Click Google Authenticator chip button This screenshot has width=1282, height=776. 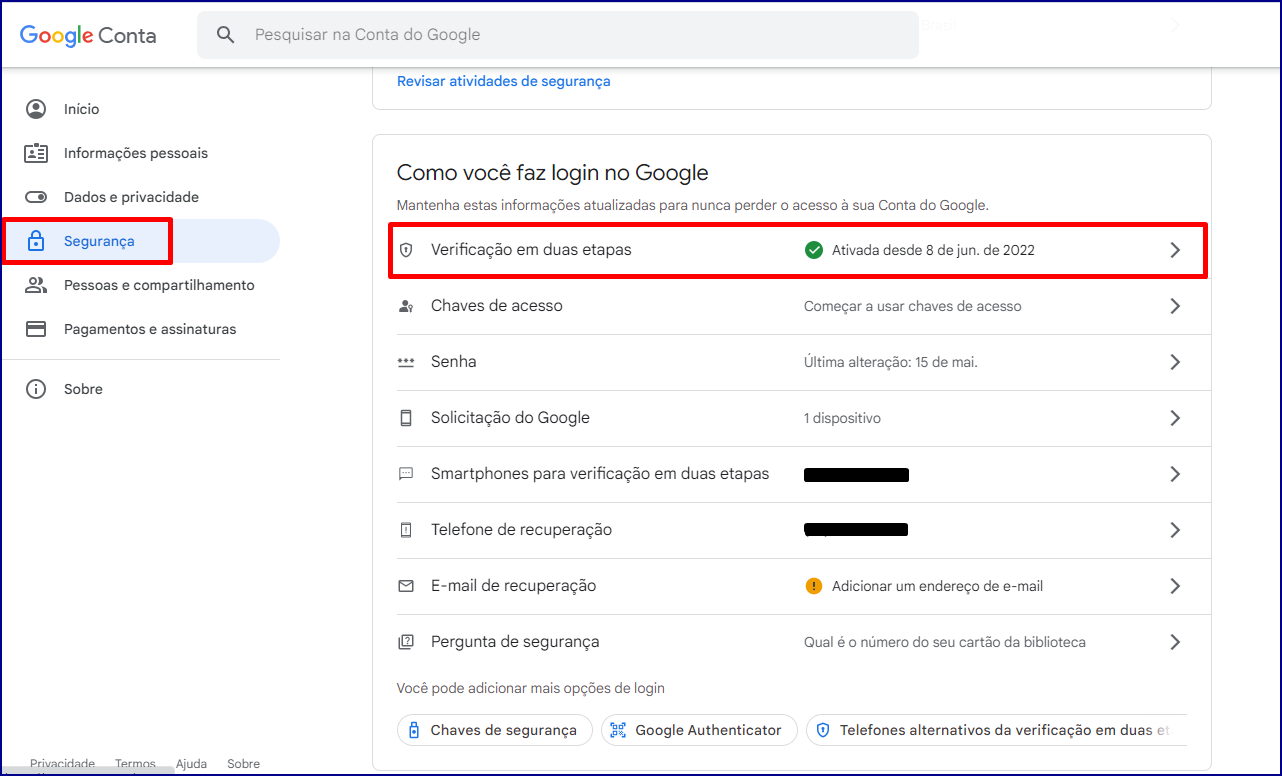699,730
